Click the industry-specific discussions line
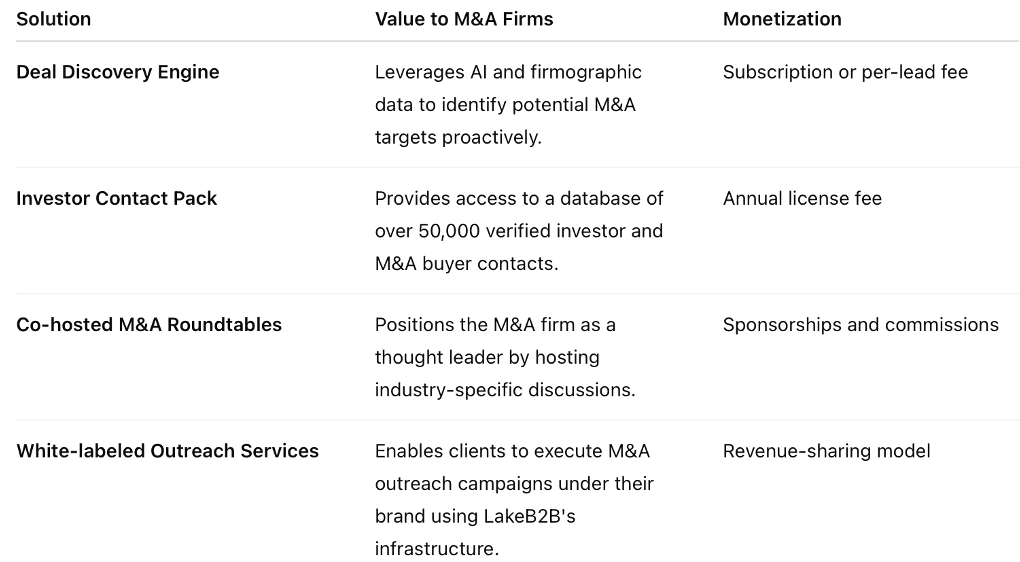Screen dimensions: 1020x562 [x=505, y=389]
